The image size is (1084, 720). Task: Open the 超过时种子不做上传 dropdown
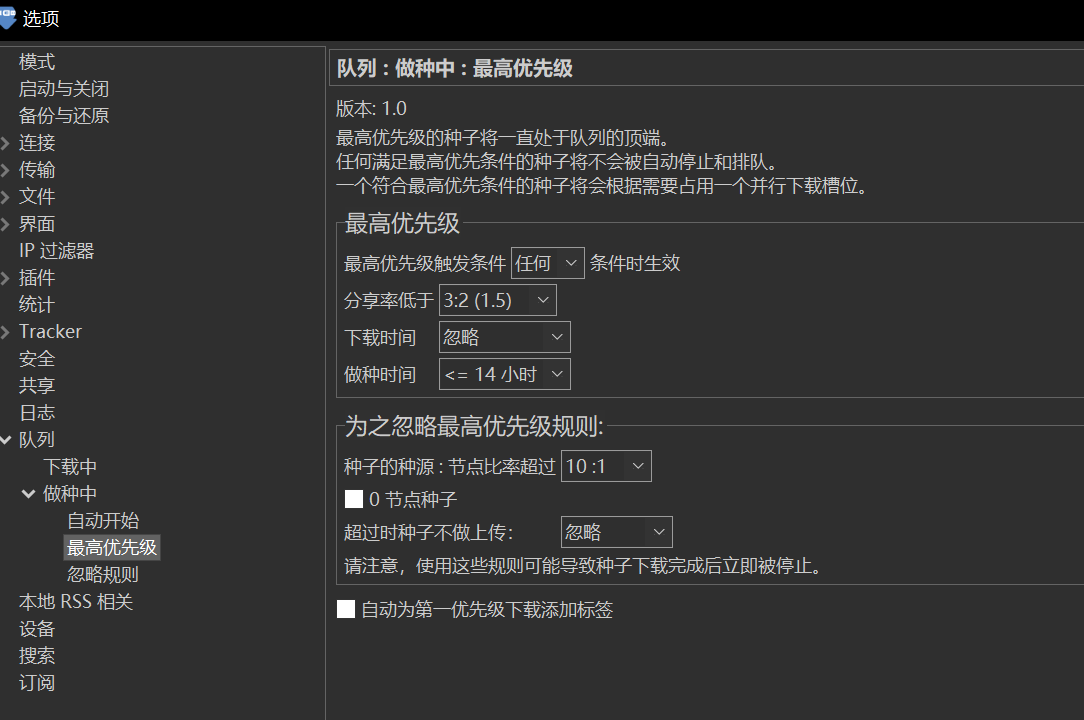pyautogui.click(x=616, y=532)
